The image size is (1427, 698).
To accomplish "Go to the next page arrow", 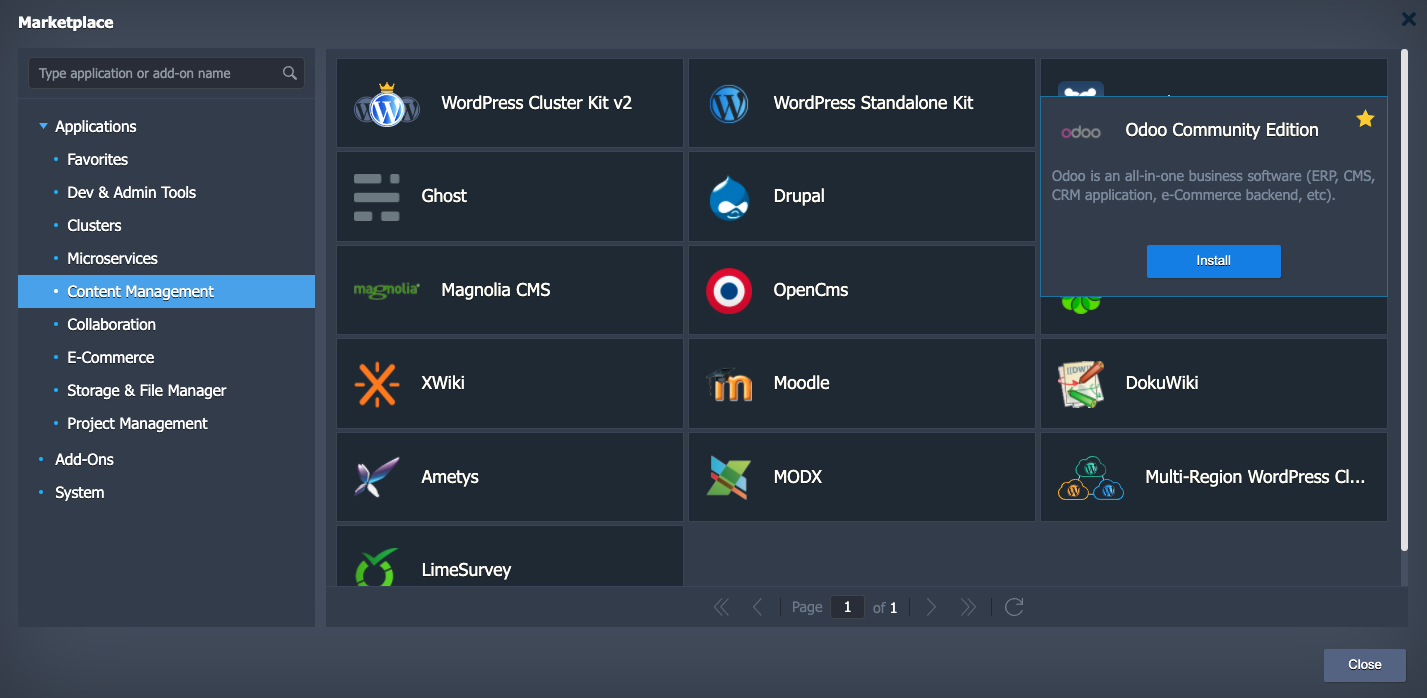I will (931, 607).
